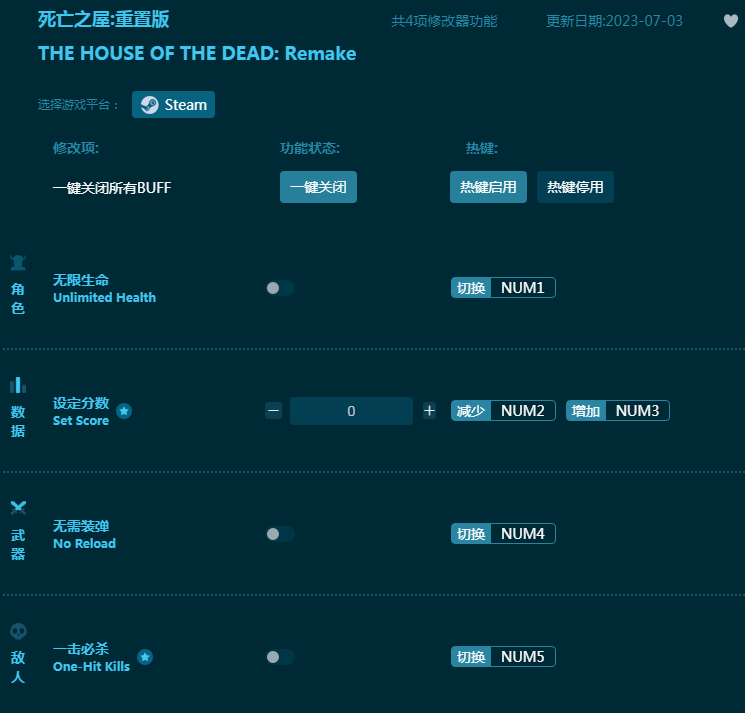Viewport: 745px width, 713px height.
Task: Turn on the No Reload switch
Action: coord(279,534)
